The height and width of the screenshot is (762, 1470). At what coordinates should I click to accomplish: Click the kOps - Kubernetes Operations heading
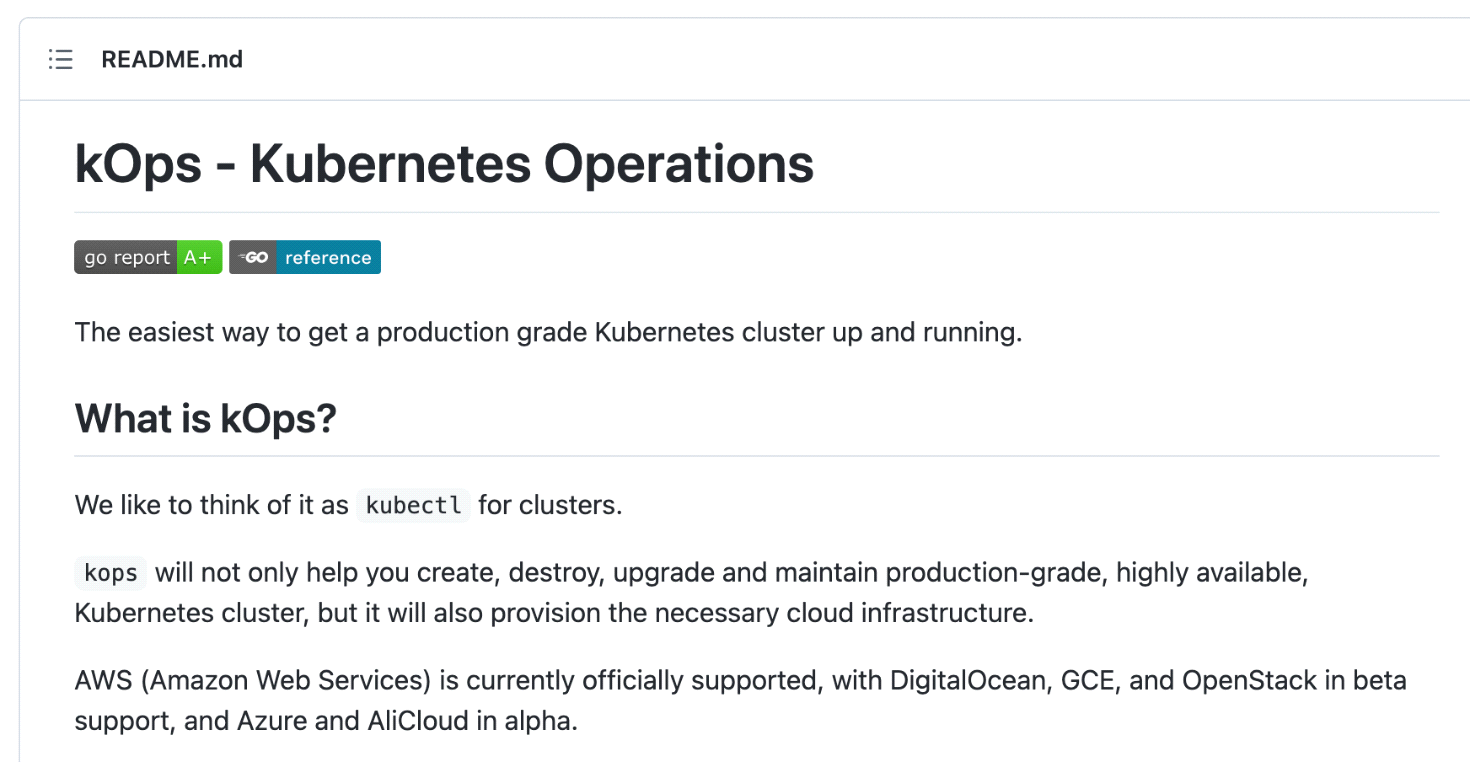pos(444,164)
